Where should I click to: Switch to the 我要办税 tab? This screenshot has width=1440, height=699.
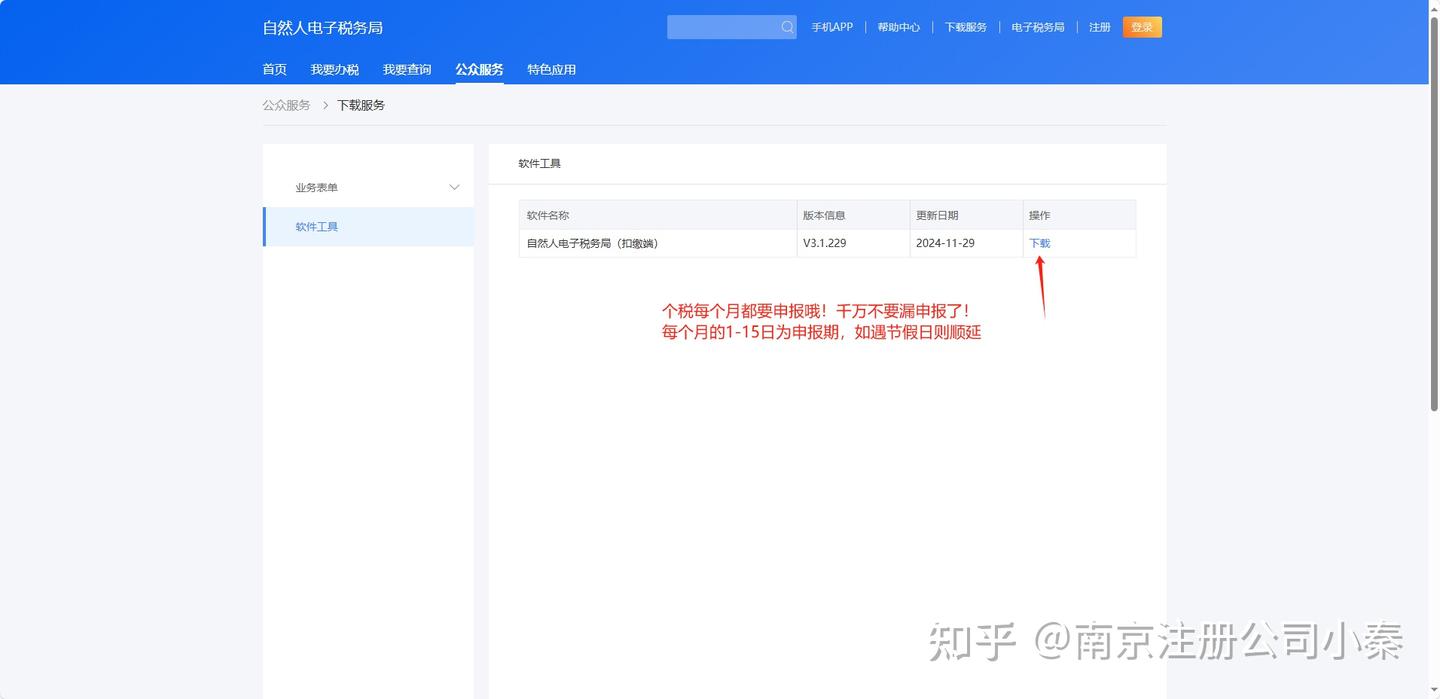point(335,69)
